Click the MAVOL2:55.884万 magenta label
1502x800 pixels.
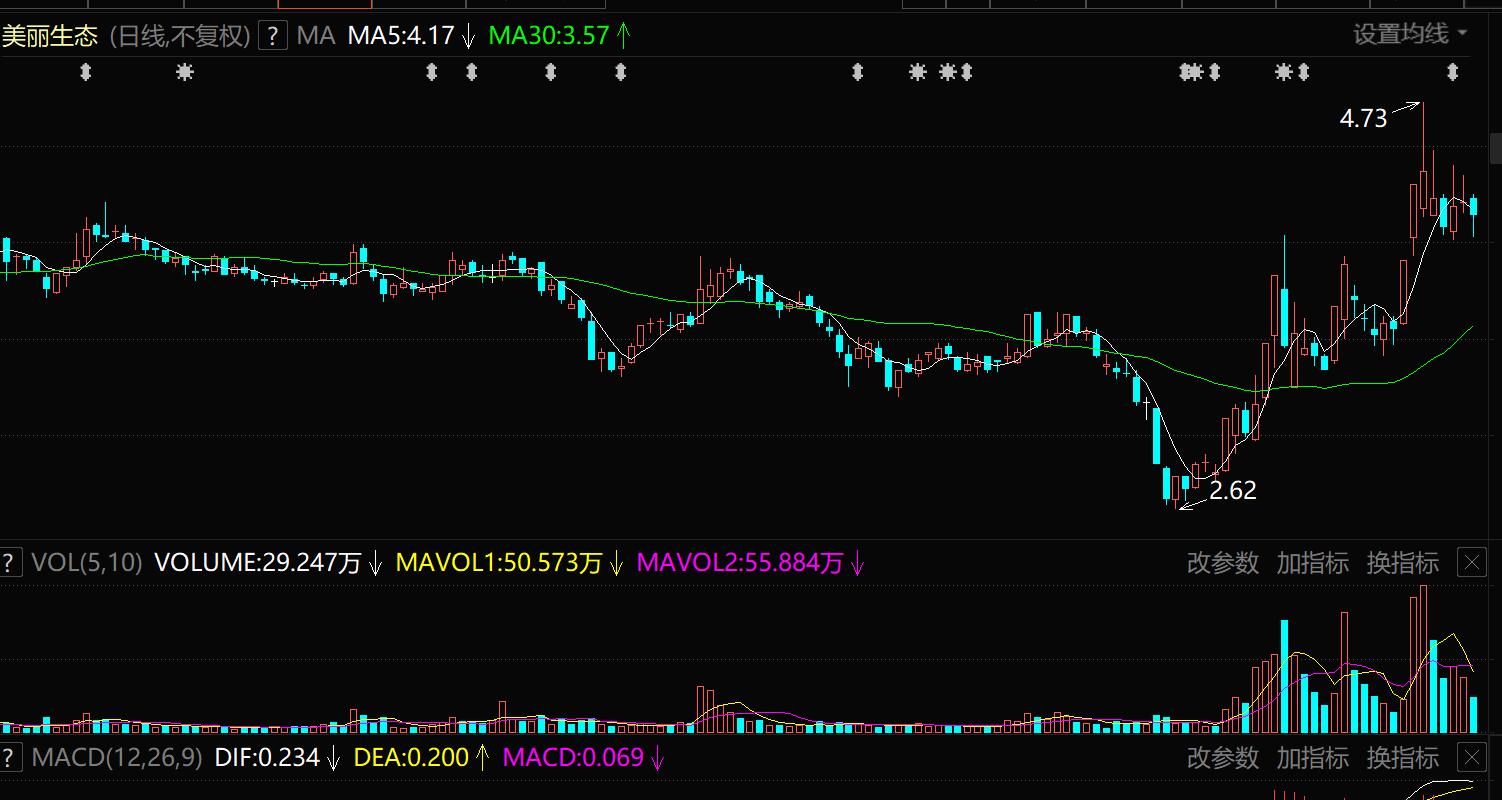click(739, 563)
